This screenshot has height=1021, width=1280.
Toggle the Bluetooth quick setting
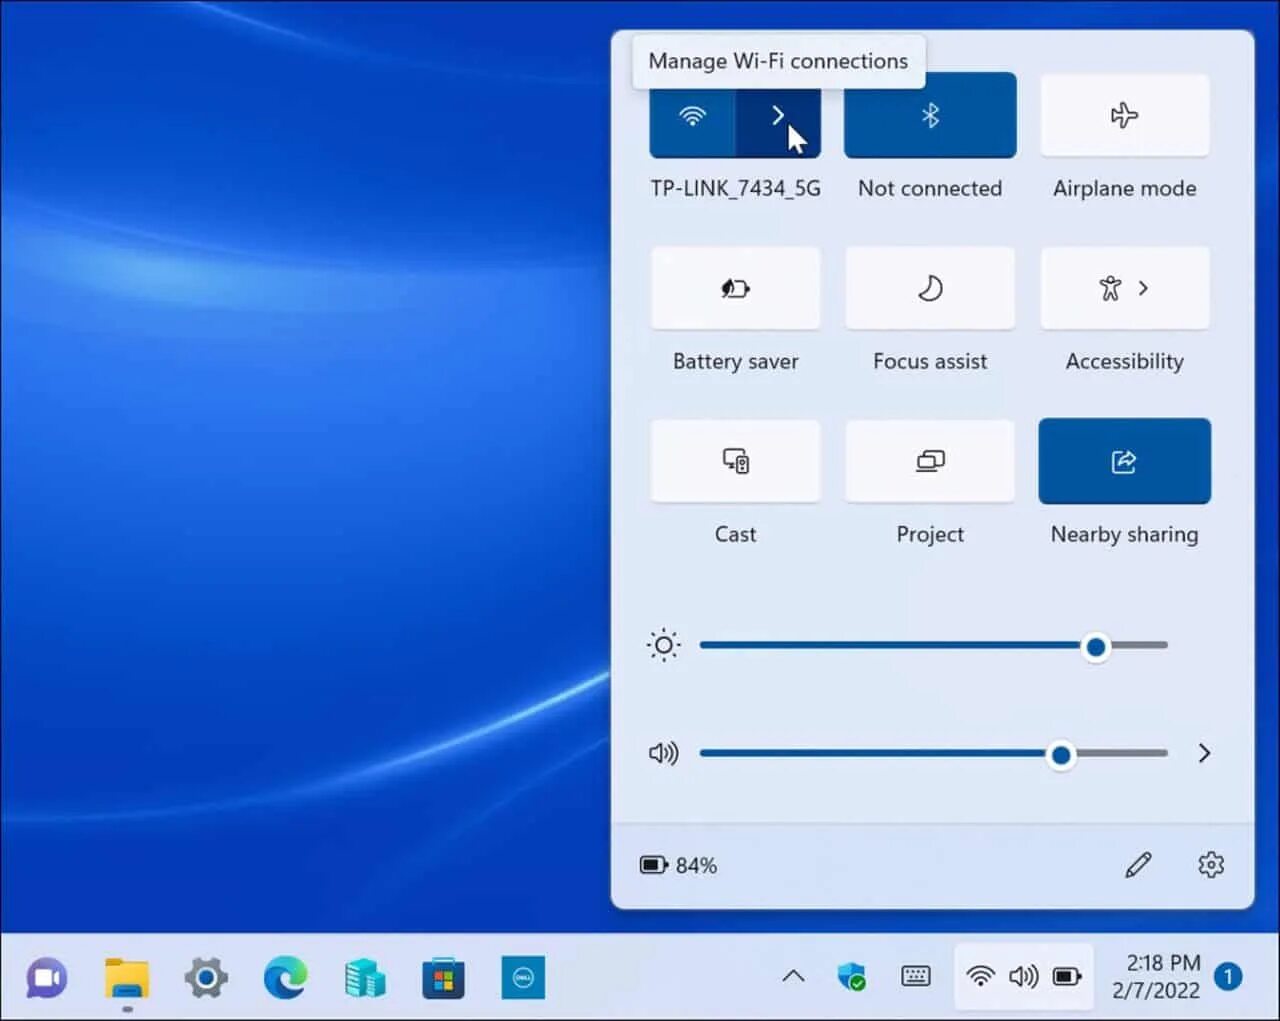tap(930, 115)
